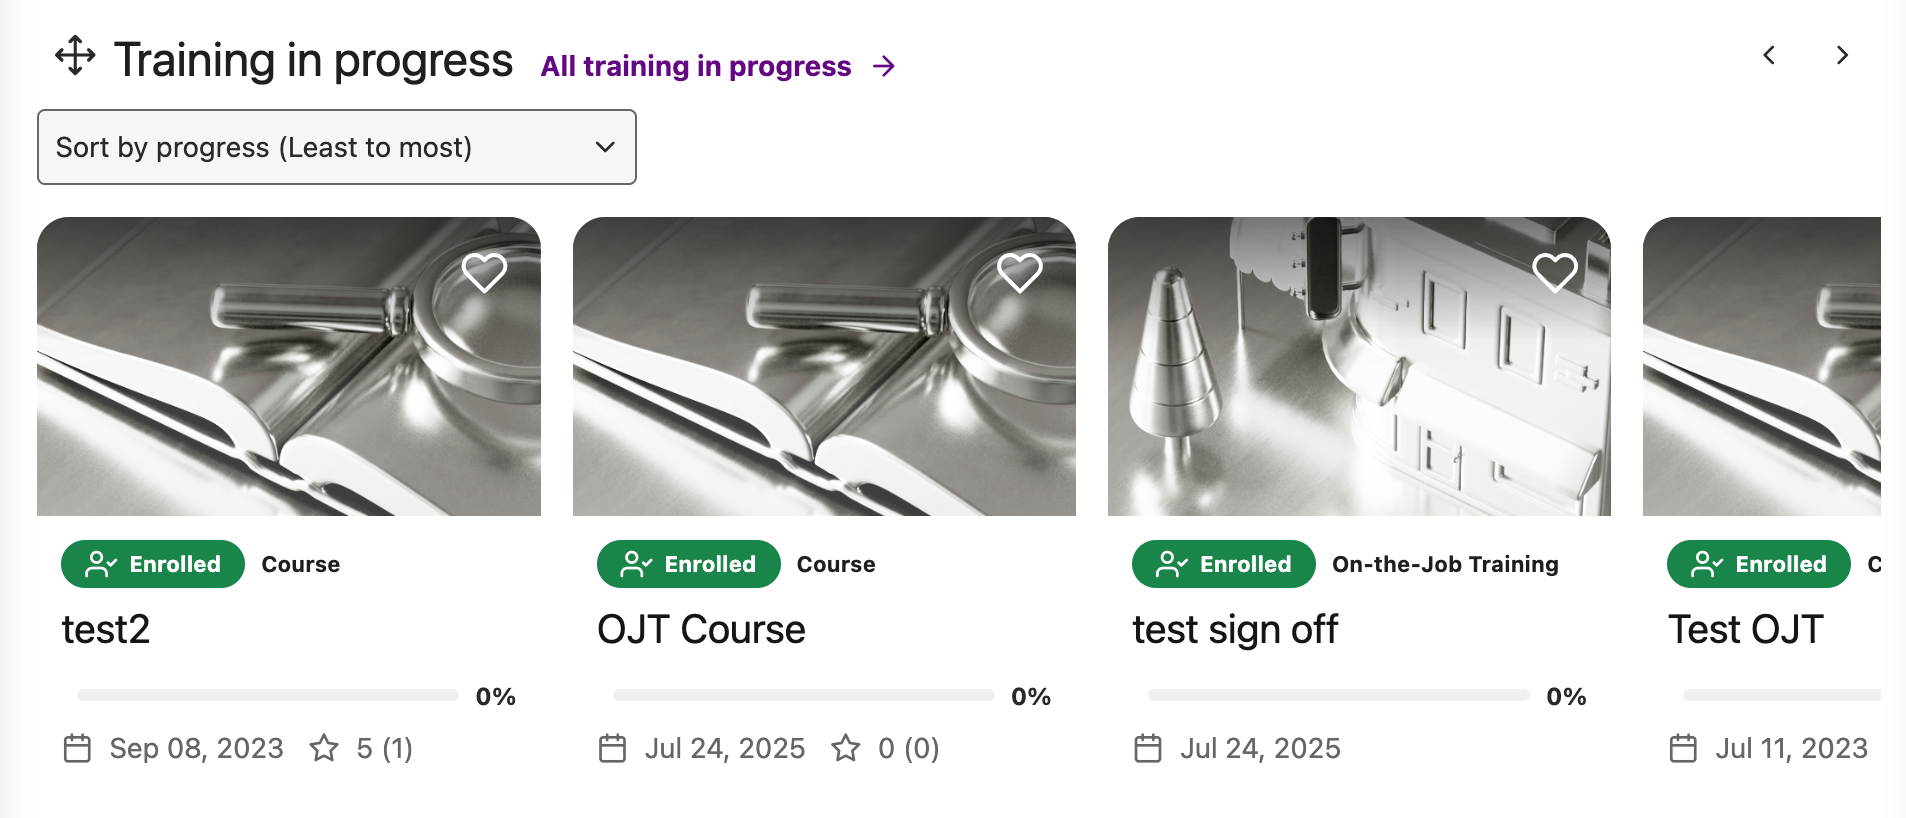Advance to next carousel page
This screenshot has height=818, width=1906.
pyautogui.click(x=1842, y=55)
